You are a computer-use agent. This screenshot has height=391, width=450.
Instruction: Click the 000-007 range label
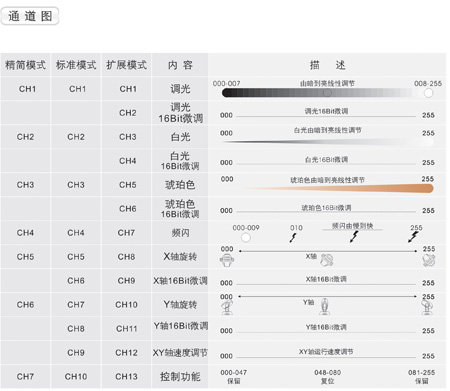click(x=226, y=83)
